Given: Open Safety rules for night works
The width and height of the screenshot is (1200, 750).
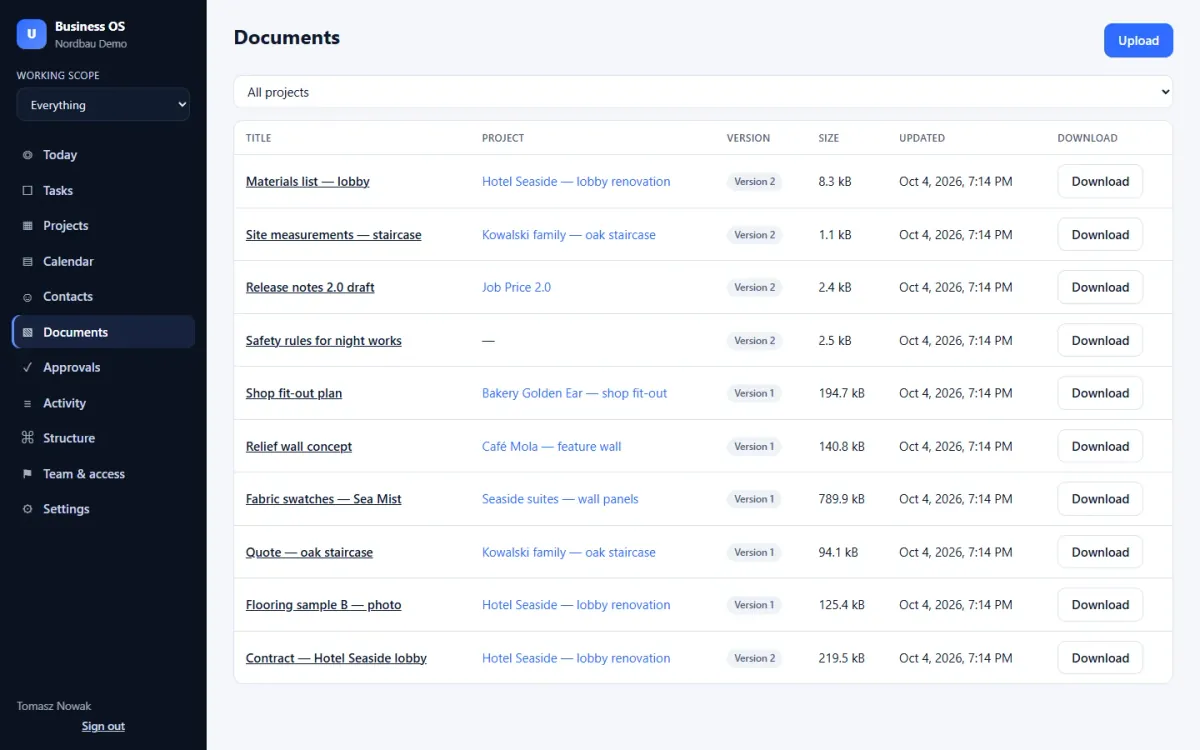Looking at the screenshot, I should [324, 340].
